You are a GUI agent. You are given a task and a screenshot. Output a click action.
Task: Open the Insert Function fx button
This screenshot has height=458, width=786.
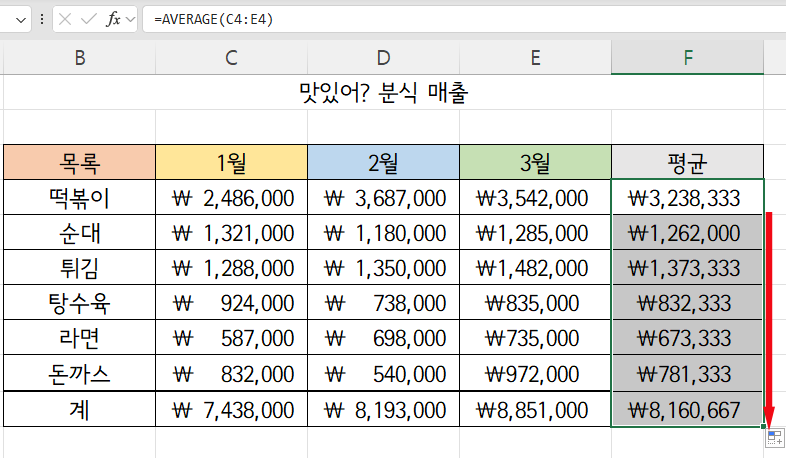point(113,20)
